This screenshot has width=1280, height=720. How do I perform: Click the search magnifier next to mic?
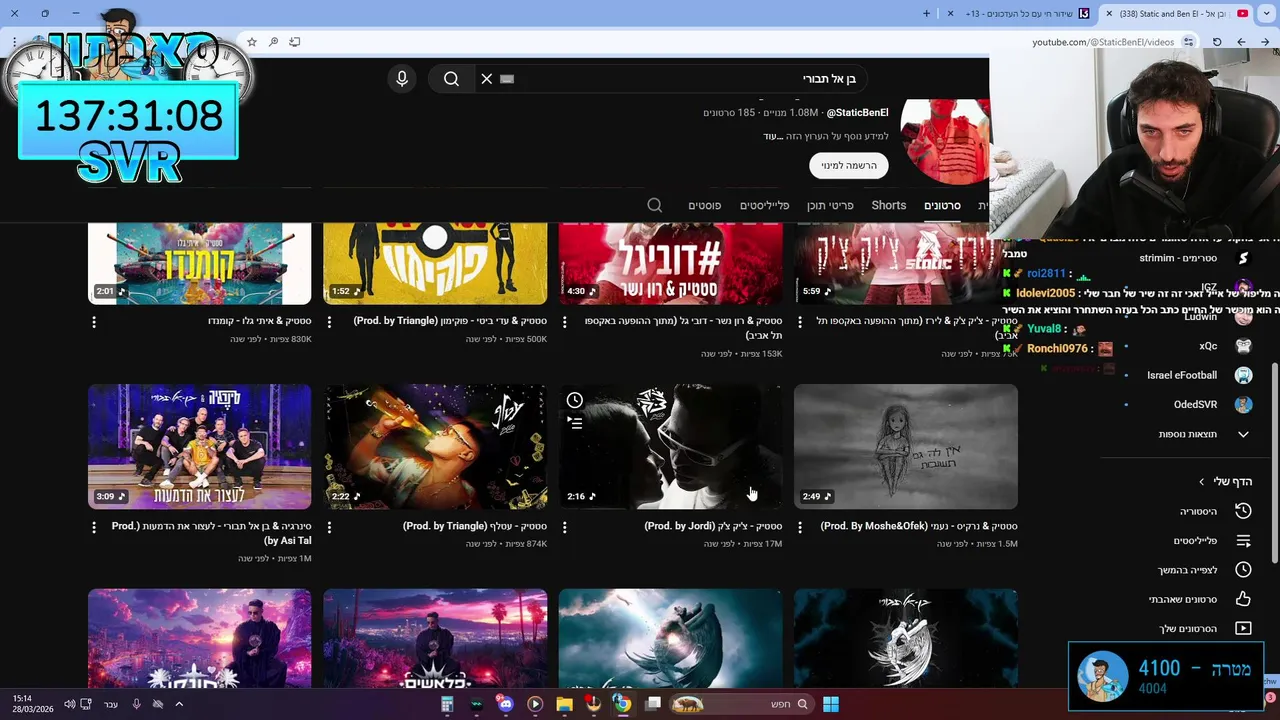point(451,79)
